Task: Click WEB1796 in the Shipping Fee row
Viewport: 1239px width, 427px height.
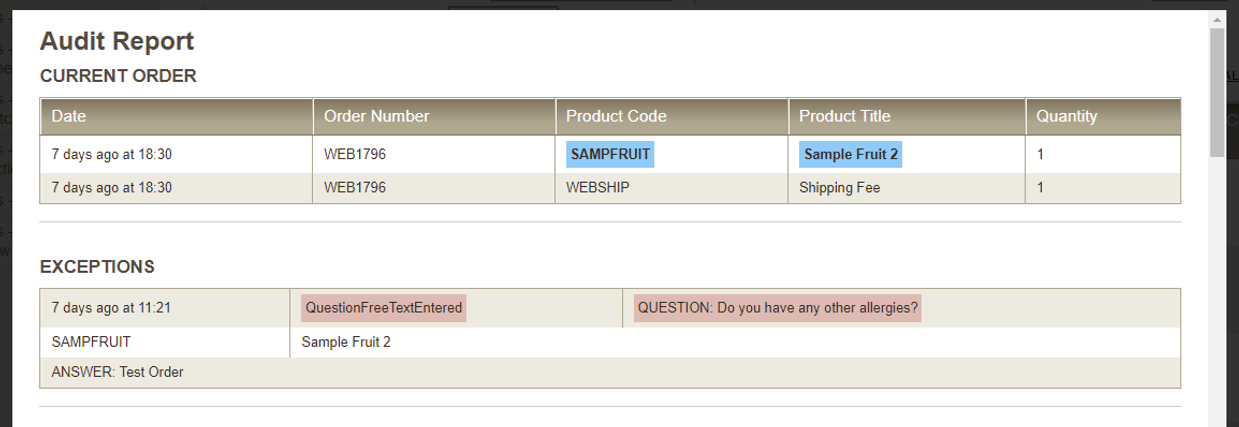Action: [x=355, y=187]
